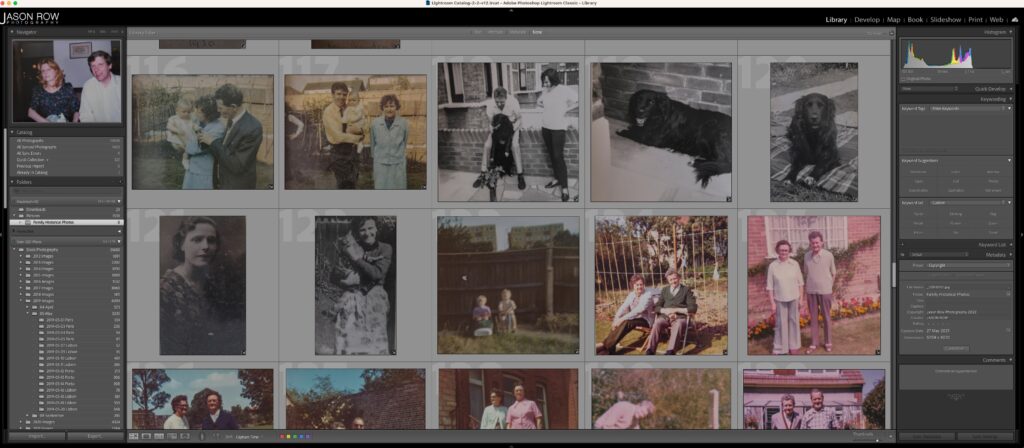Select All Photographs in Catalog
Image resolution: width=1024 pixels, height=448 pixels.
tap(67, 140)
